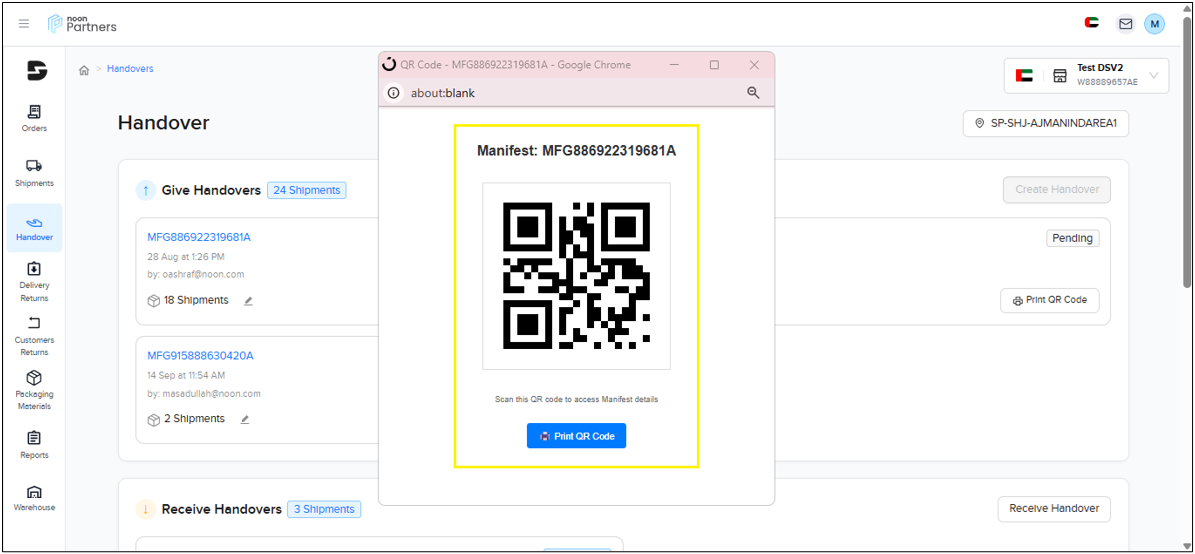Minimize the QR Code popup window
Screen dimensions: 1195x554
675,65
